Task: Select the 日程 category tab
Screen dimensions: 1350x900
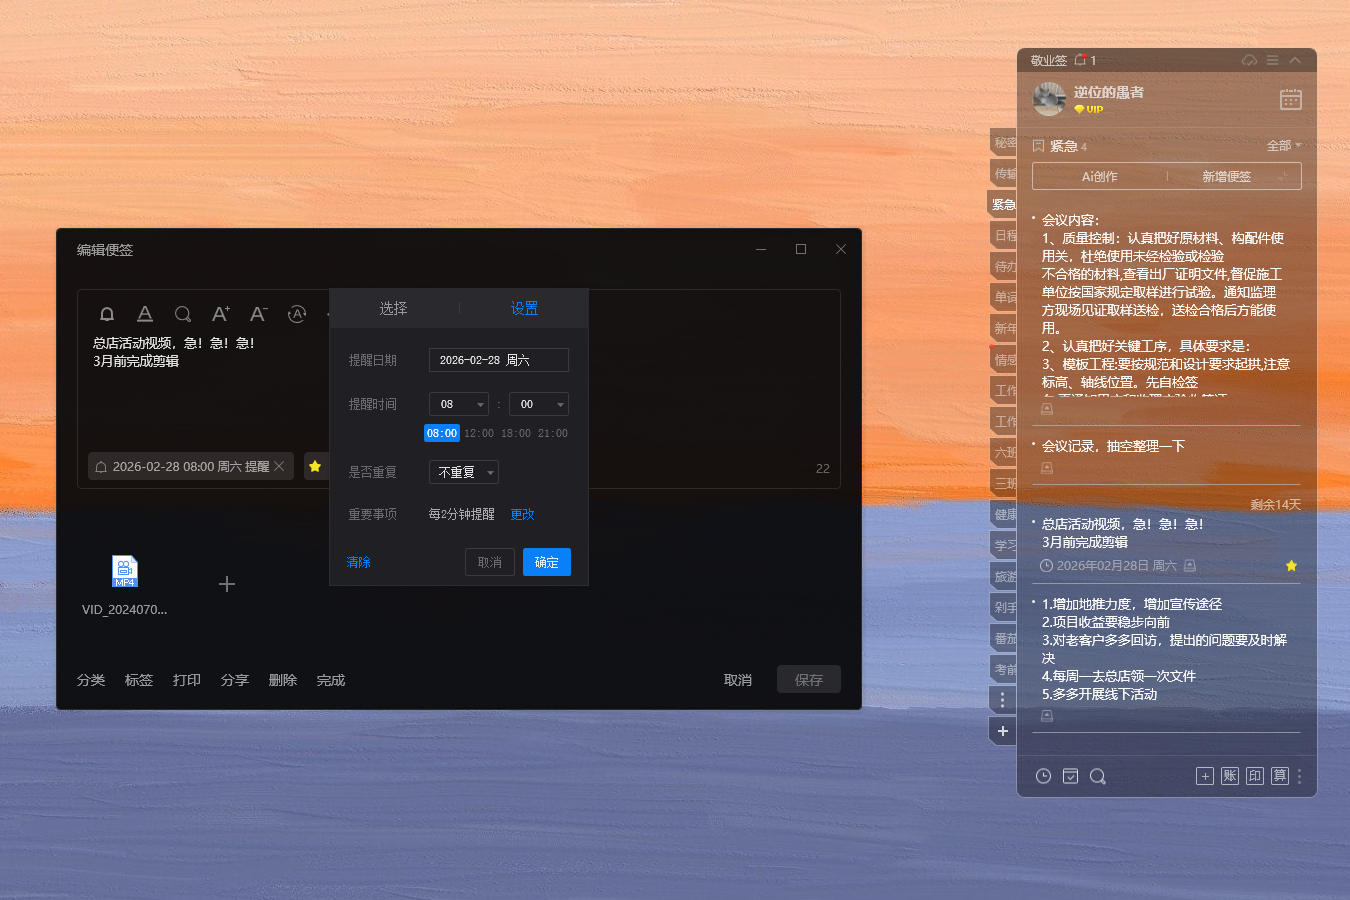Action: click(1003, 234)
